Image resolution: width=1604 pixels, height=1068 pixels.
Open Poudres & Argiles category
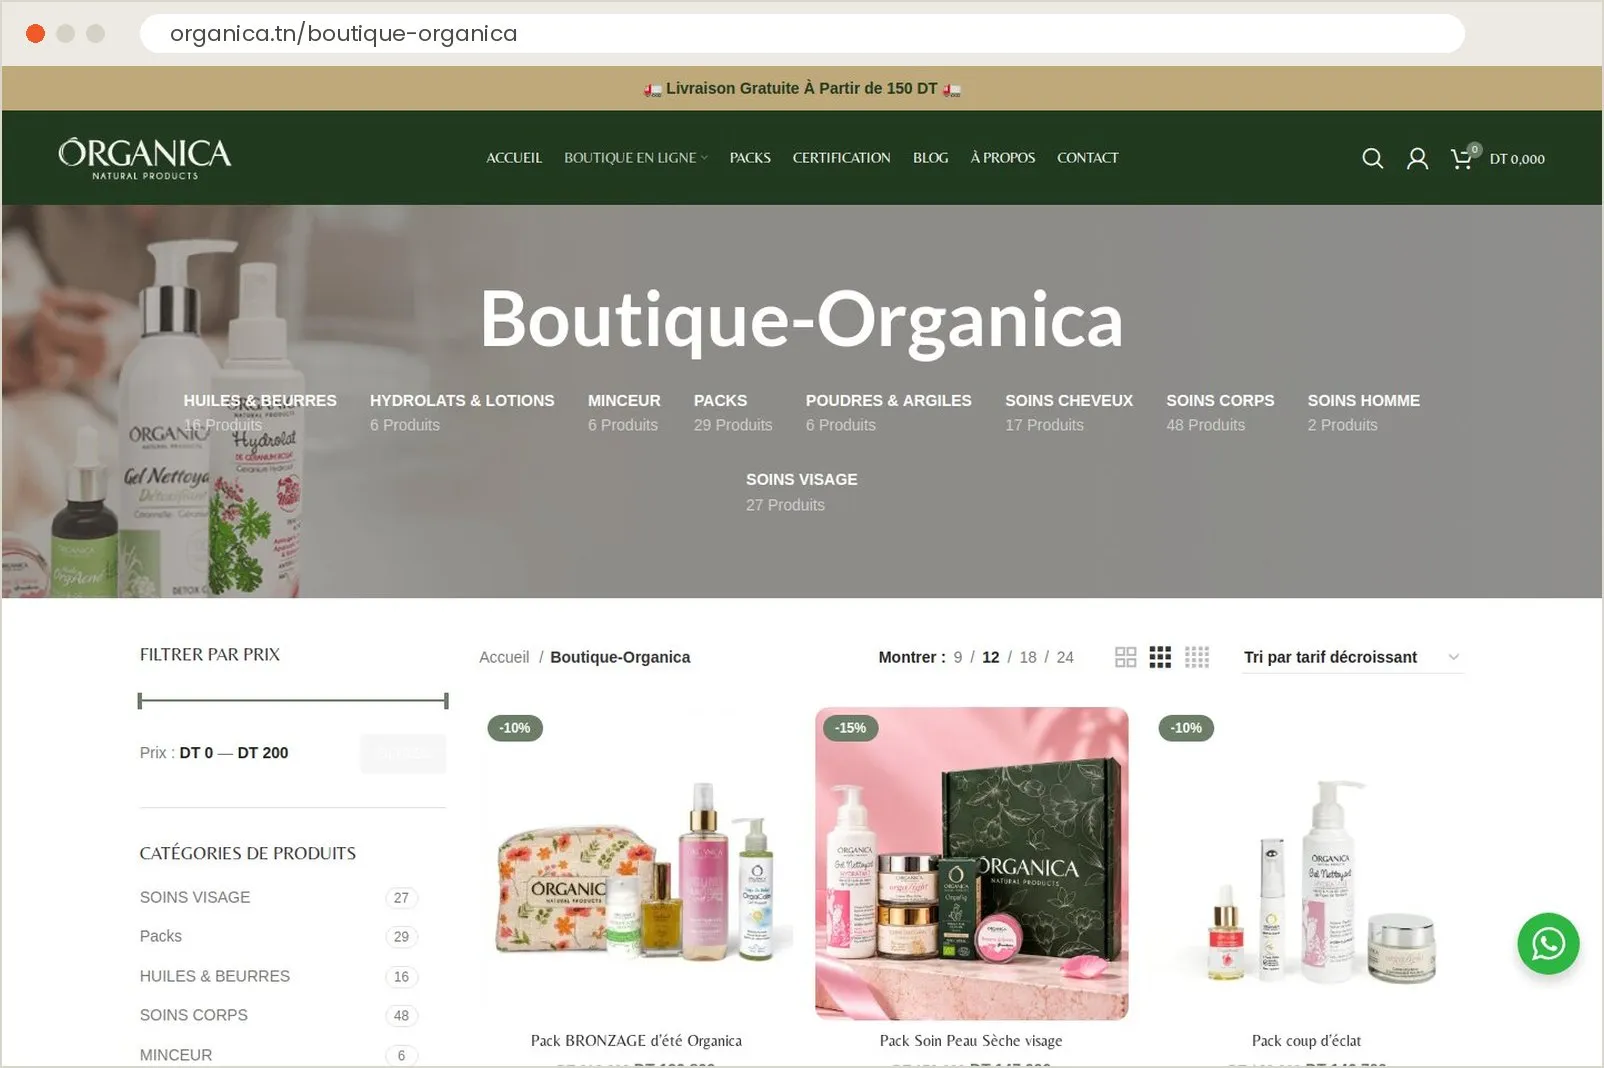click(888, 412)
